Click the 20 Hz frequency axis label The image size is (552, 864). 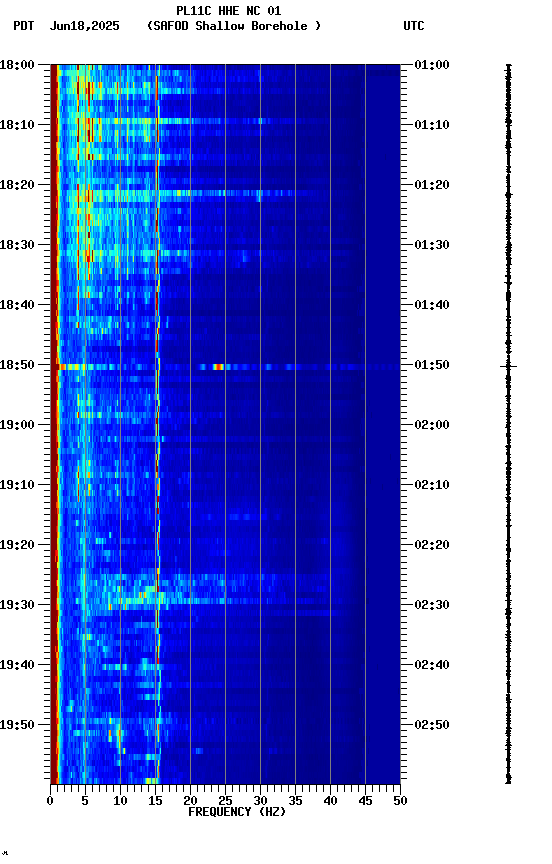pyautogui.click(x=190, y=801)
